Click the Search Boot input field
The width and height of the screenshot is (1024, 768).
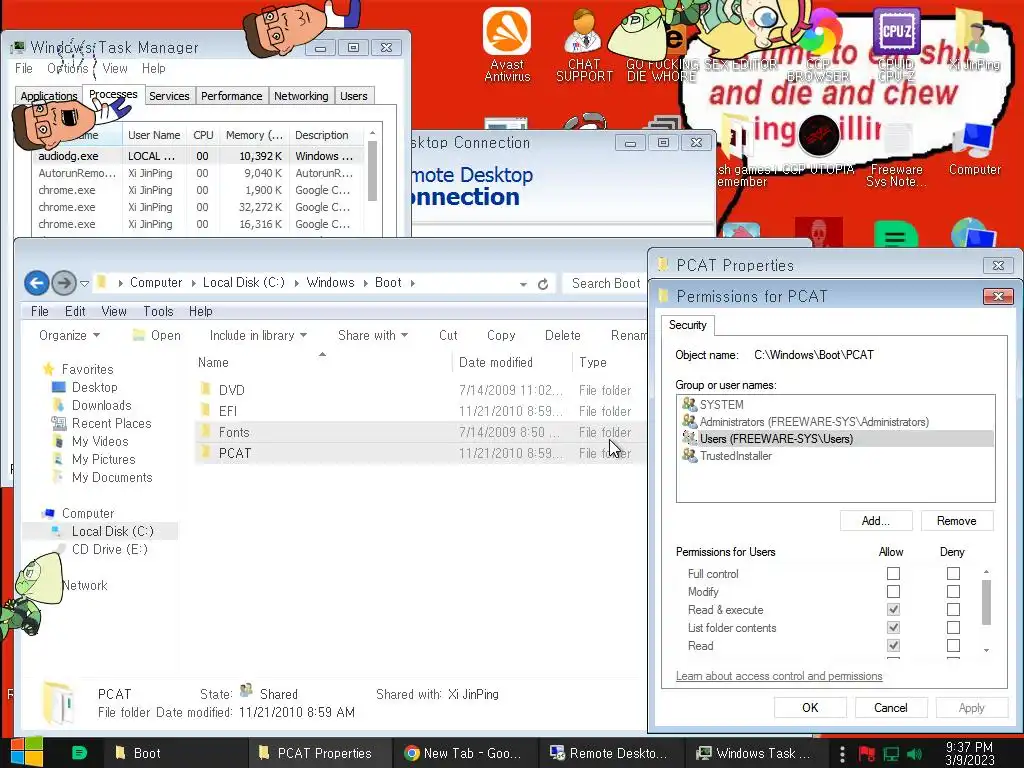pos(605,283)
